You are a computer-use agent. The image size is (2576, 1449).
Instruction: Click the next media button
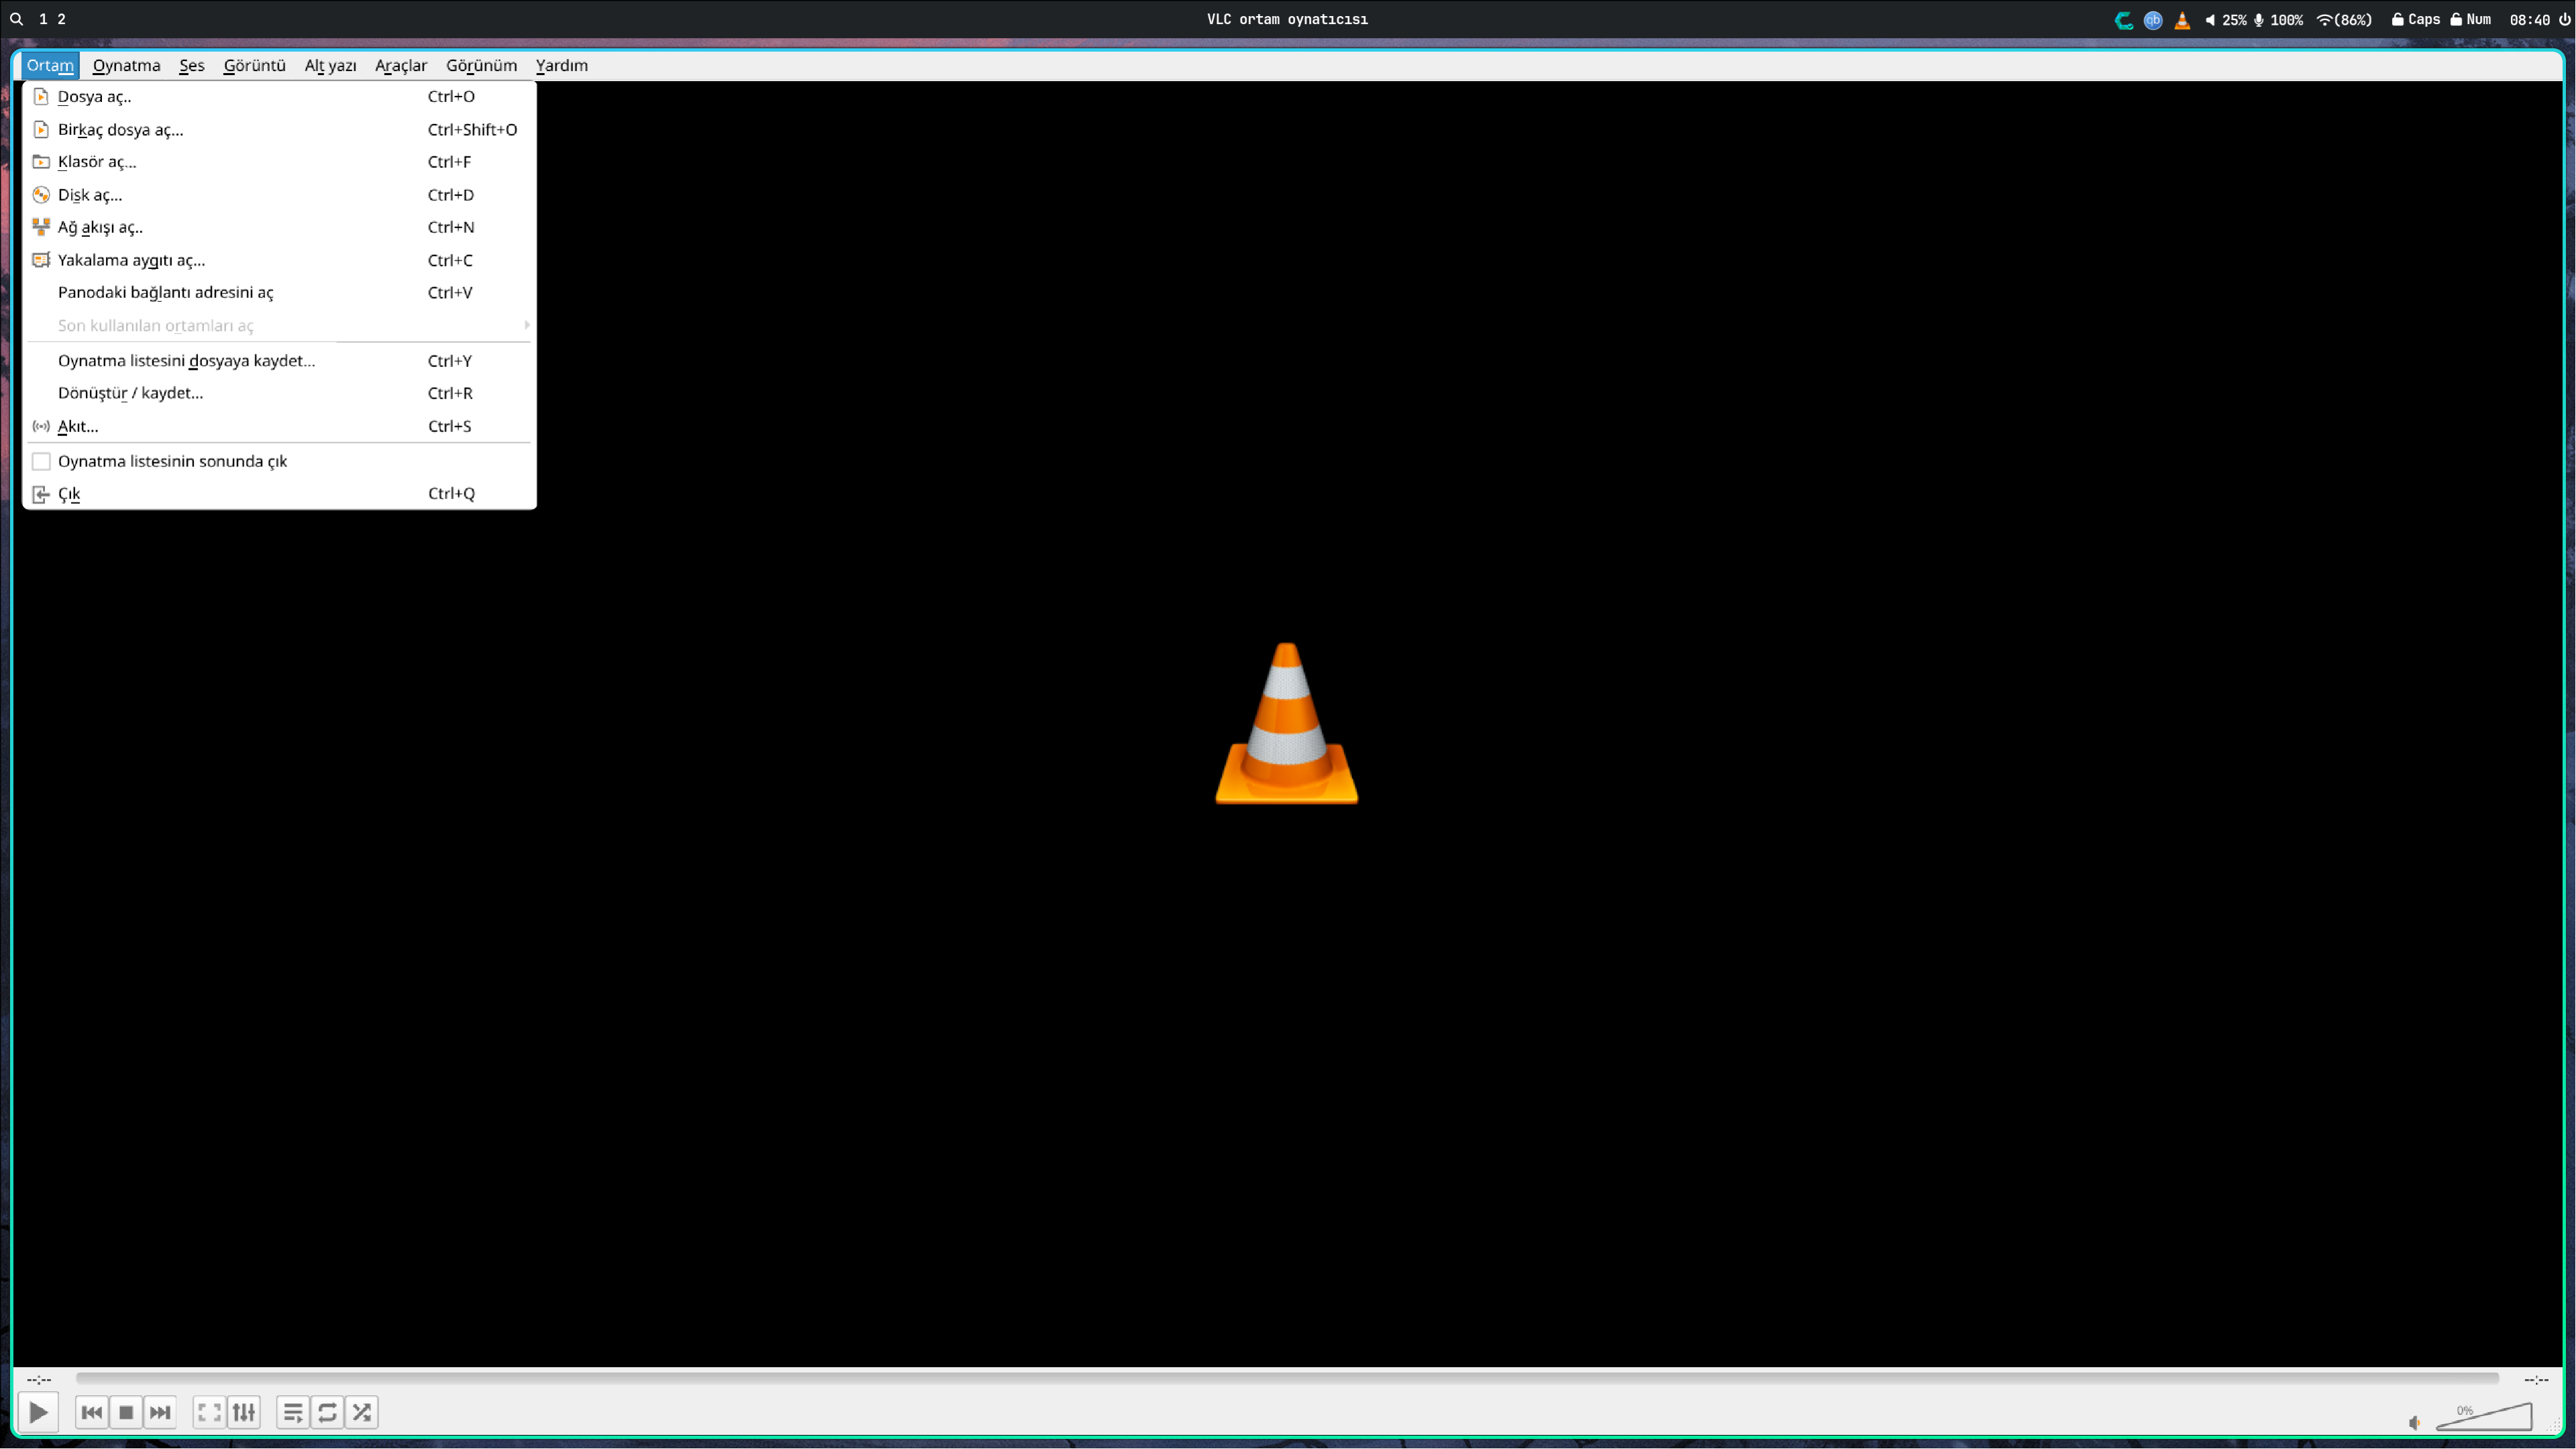(160, 1412)
